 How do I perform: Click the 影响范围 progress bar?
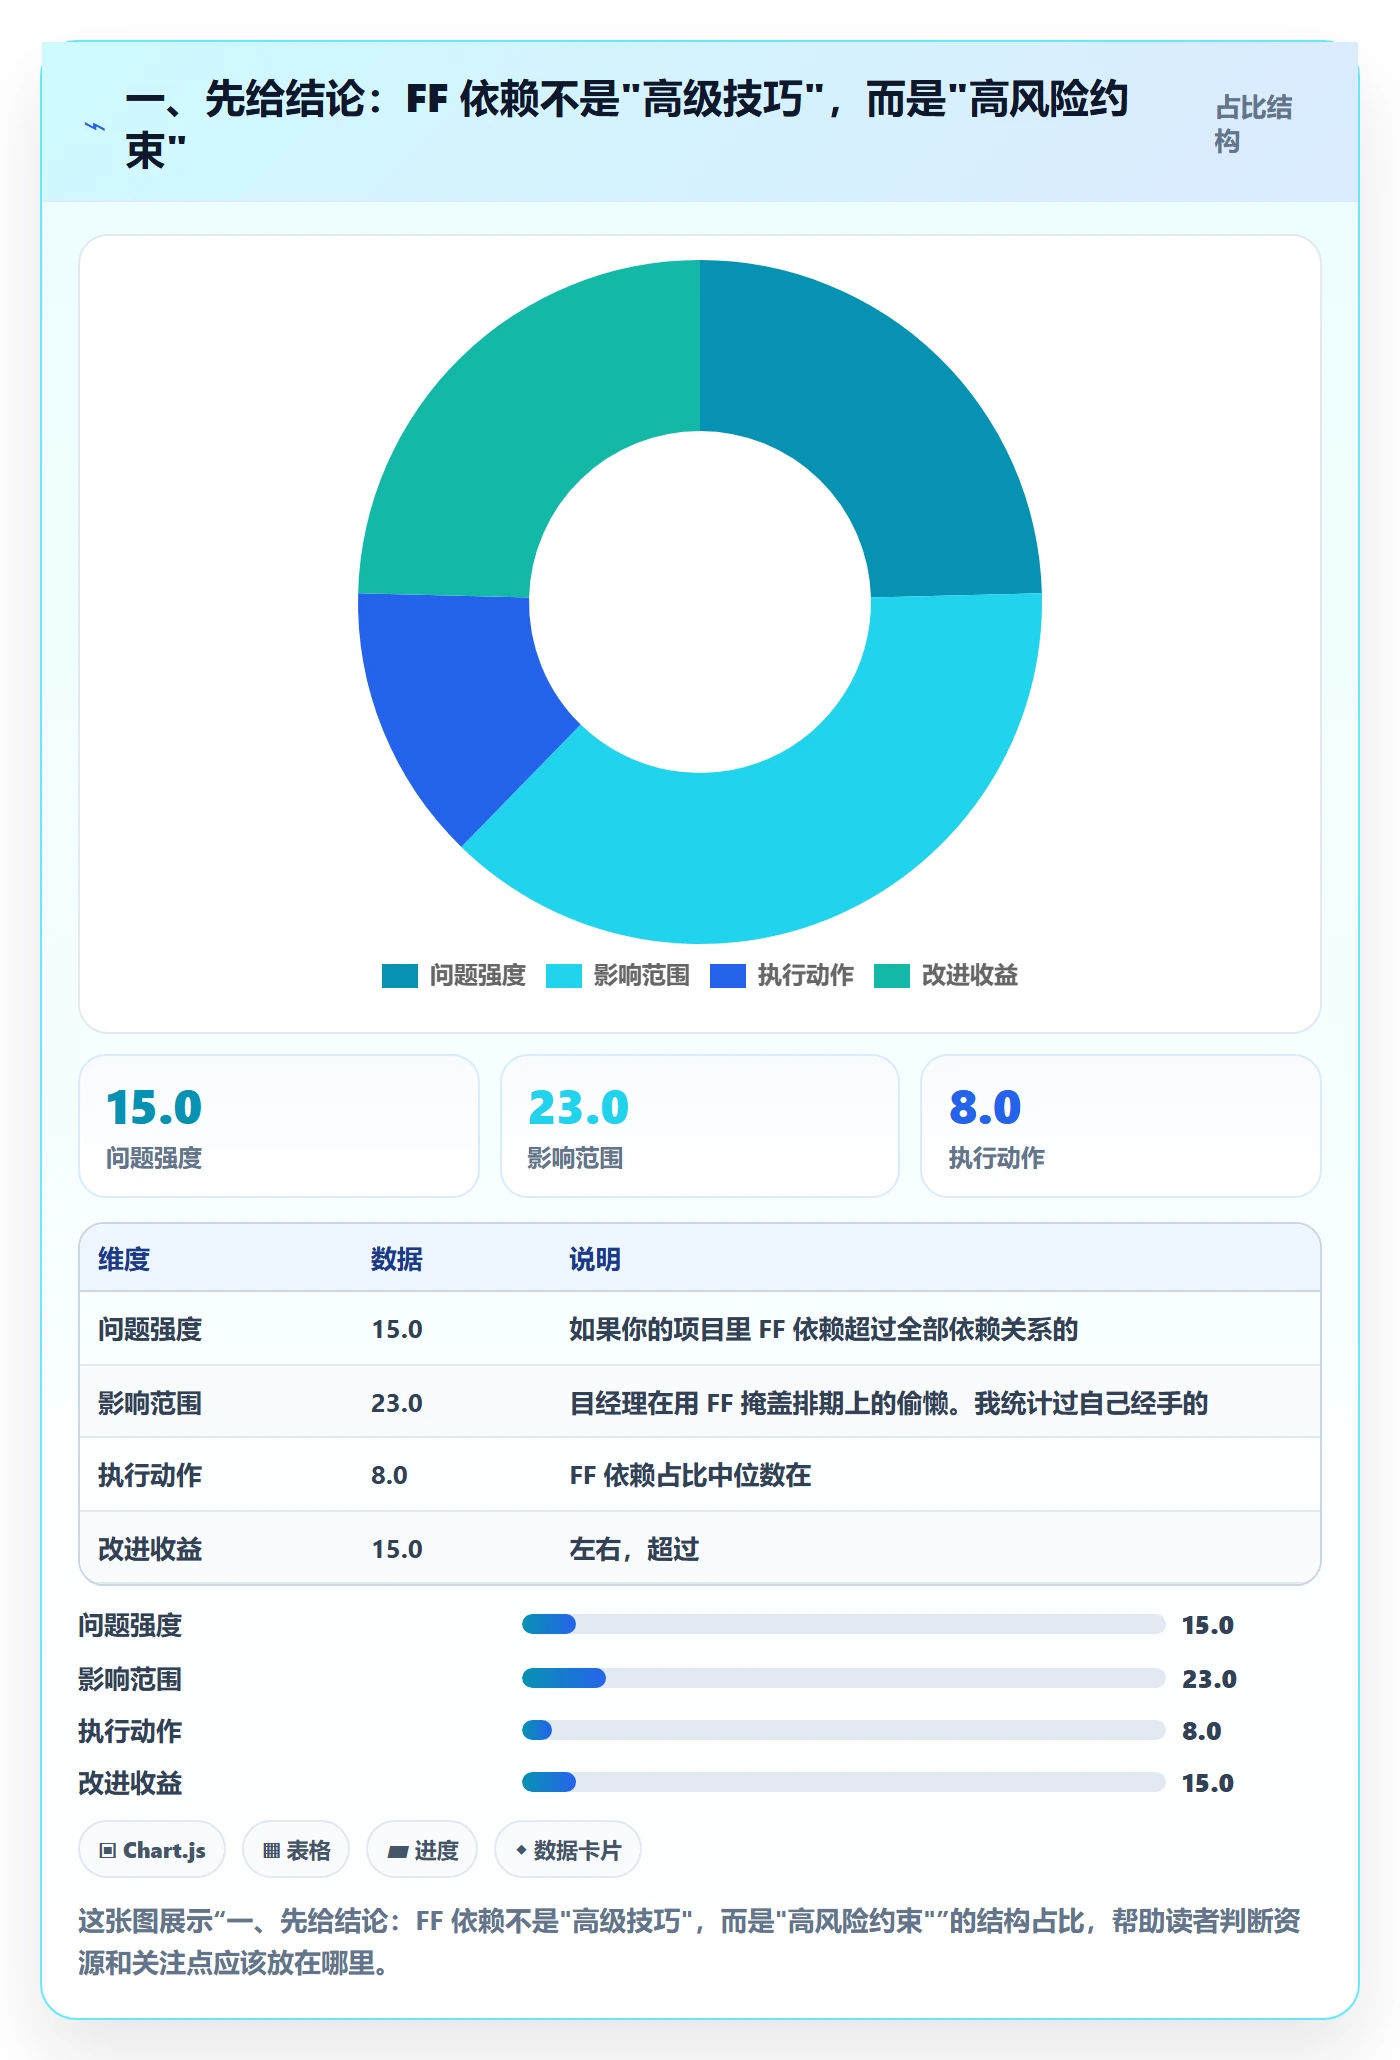click(x=843, y=1678)
